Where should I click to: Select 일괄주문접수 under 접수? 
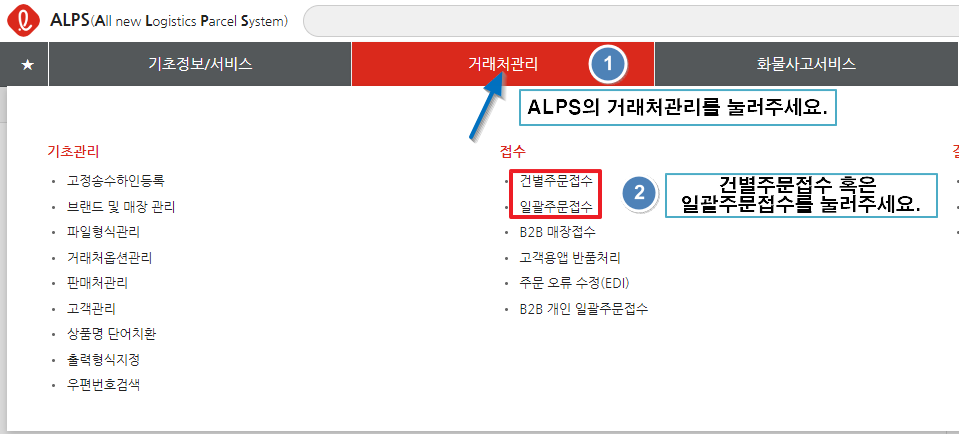(556, 207)
